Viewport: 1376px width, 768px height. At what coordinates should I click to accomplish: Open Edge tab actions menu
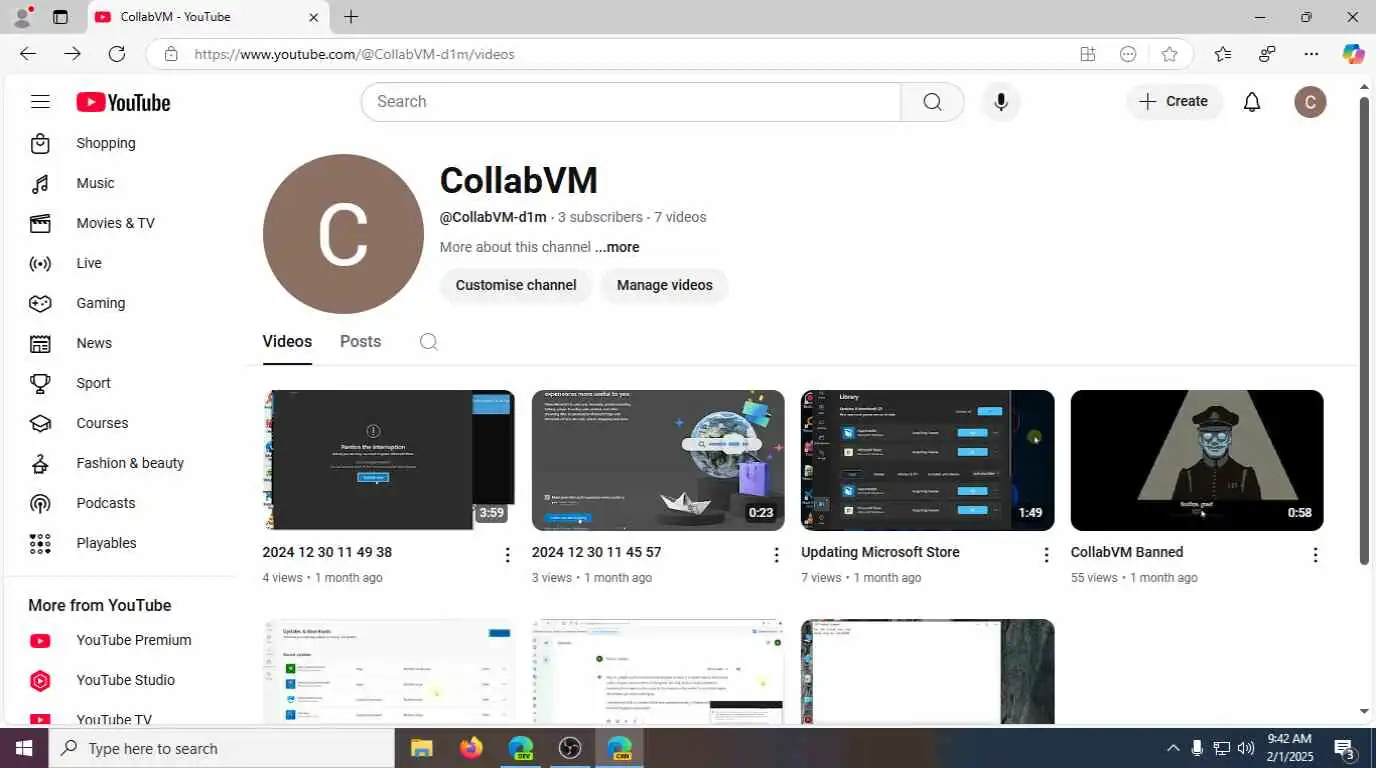(60, 17)
